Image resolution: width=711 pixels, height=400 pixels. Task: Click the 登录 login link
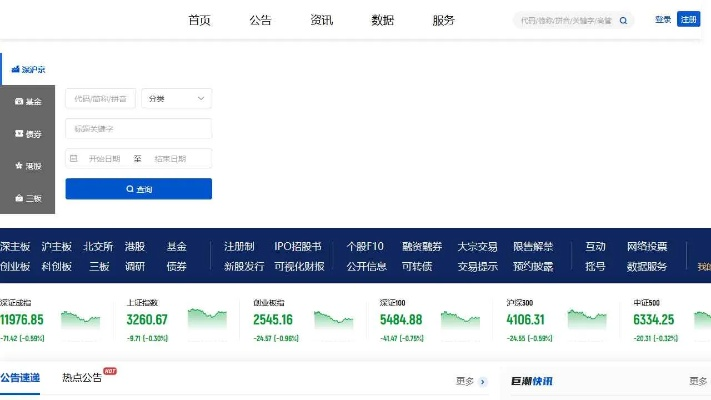point(663,19)
